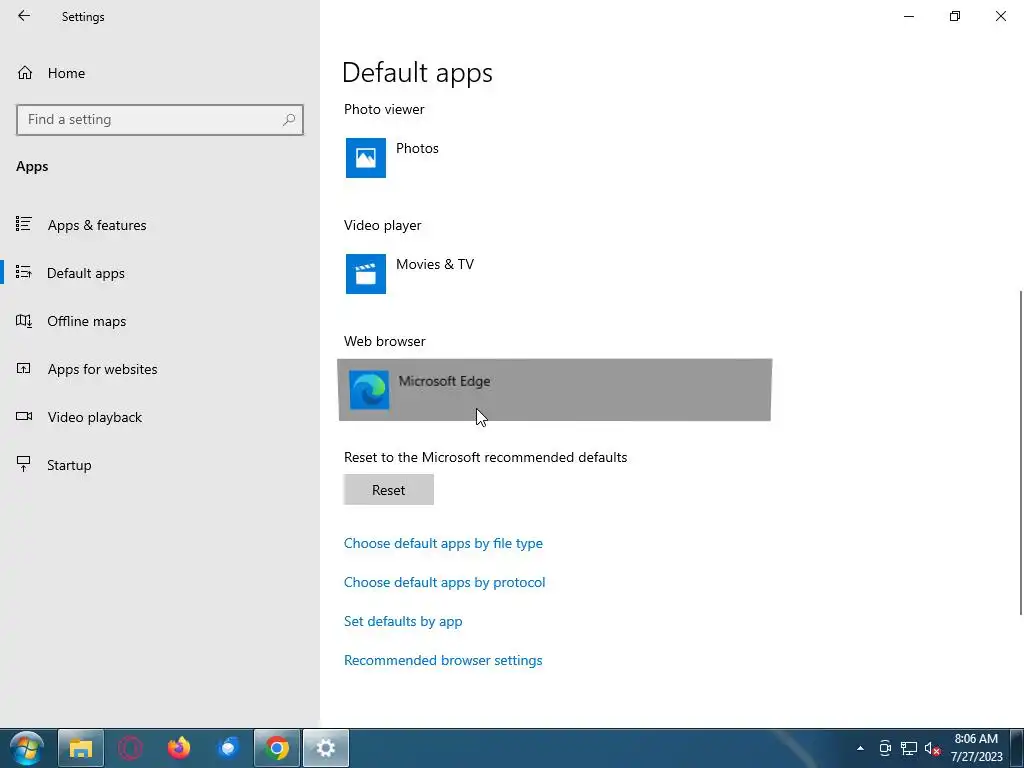Click the muted volume tray icon
The width and height of the screenshot is (1024, 768).
click(932, 748)
